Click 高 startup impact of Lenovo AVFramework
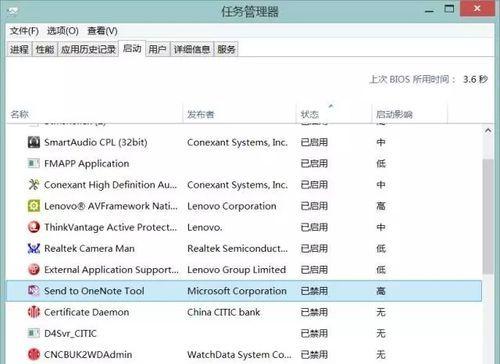500x364 pixels. pos(381,206)
